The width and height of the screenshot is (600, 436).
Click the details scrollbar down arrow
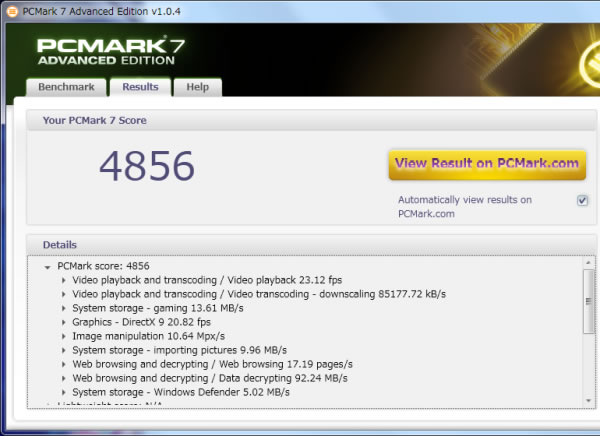coord(589,401)
